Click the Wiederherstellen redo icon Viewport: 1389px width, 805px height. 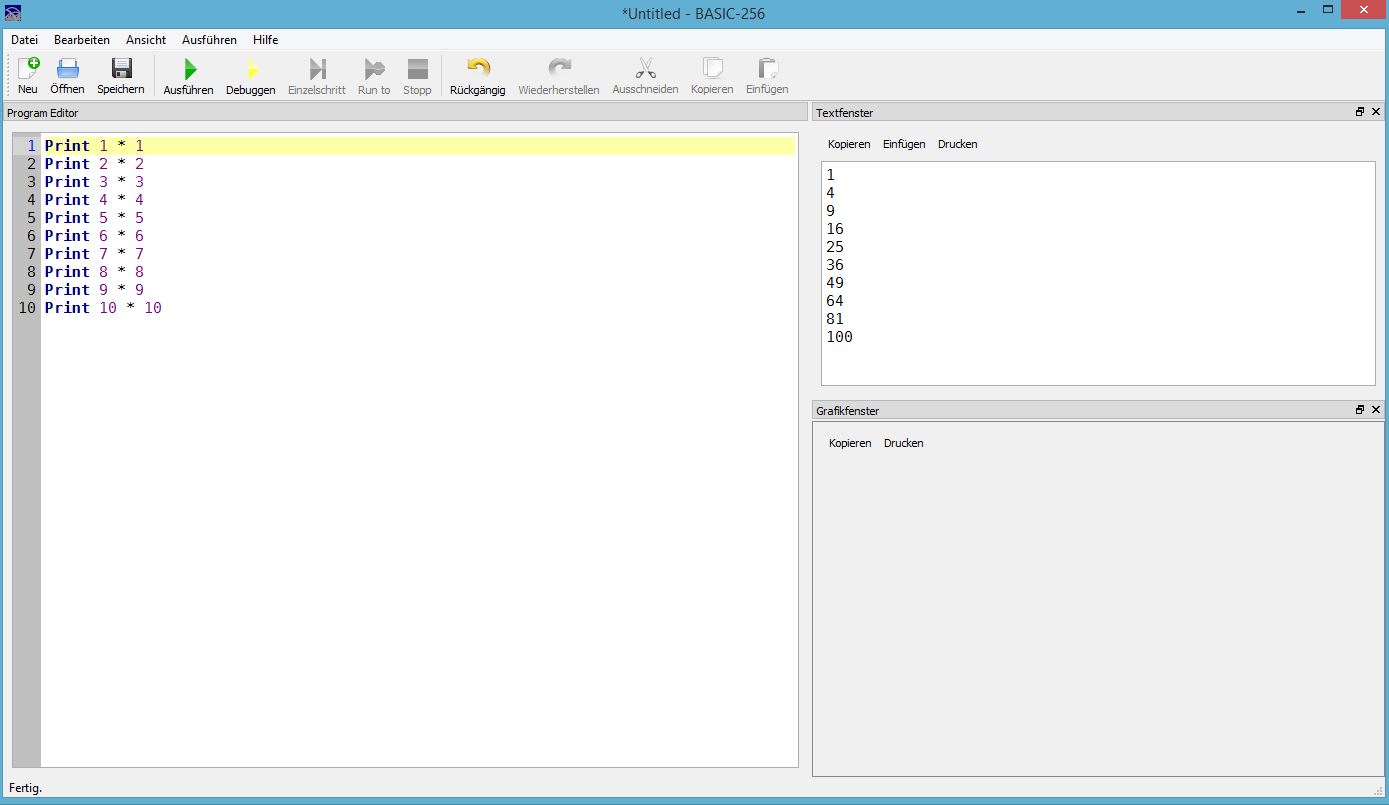coord(559,69)
